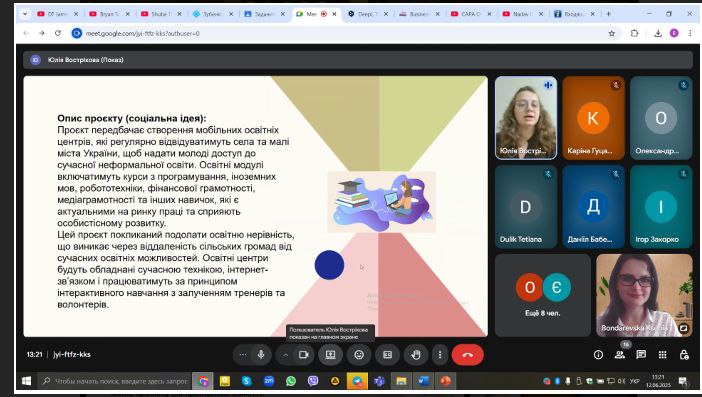This screenshot has width=702, height=397.
Task: Turn off the camera
Action: [x=304, y=355]
